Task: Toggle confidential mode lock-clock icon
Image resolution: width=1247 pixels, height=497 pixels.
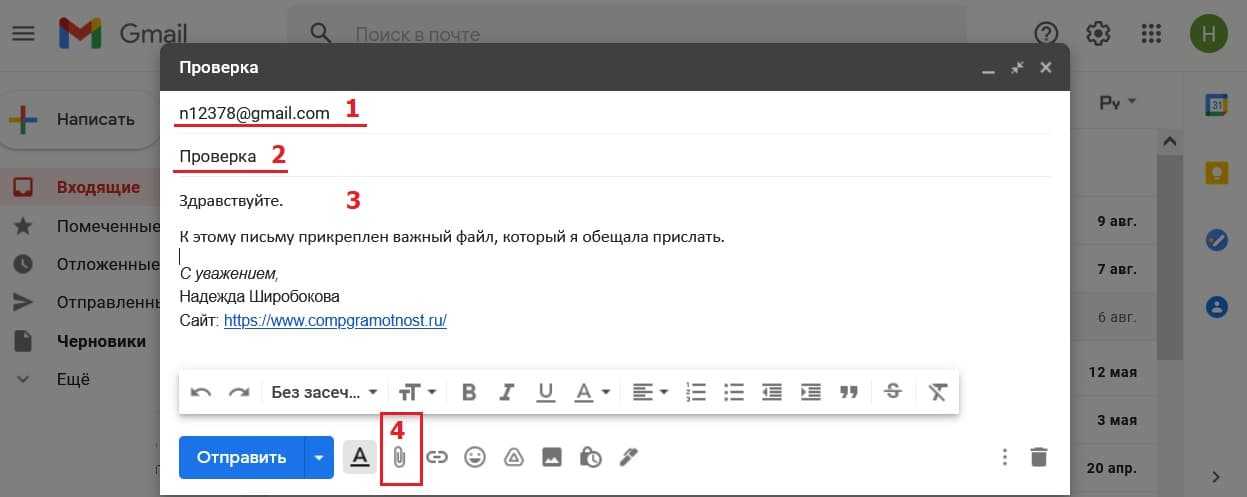Action: tap(590, 458)
